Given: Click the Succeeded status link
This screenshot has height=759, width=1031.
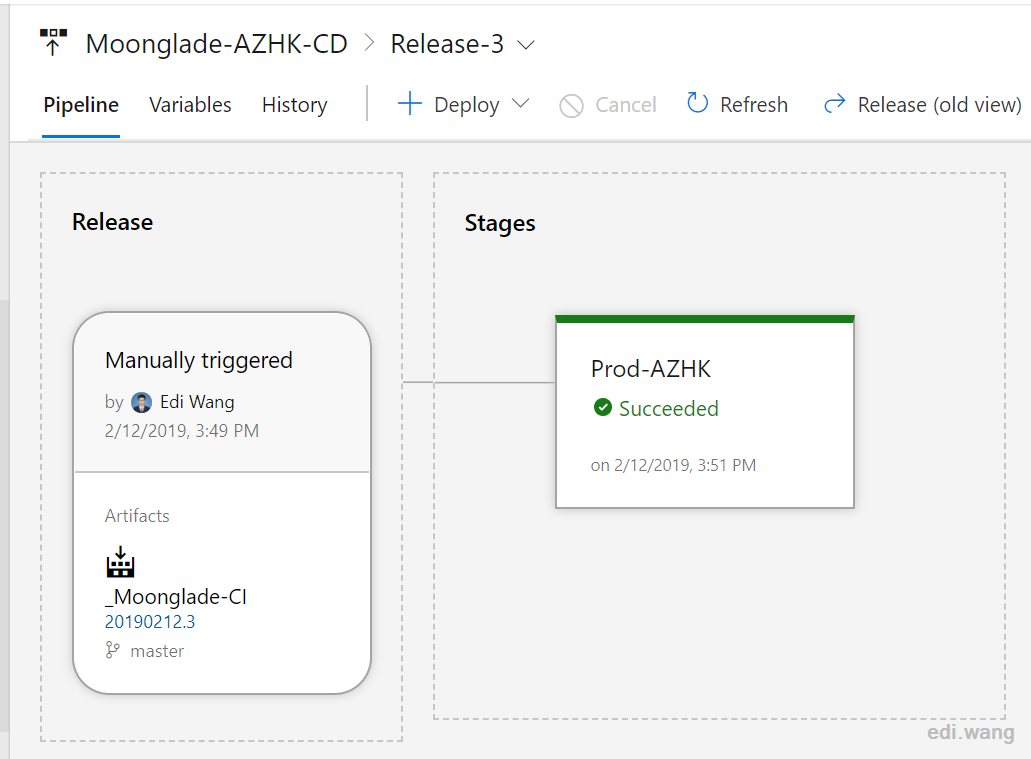Looking at the screenshot, I should click(x=669, y=408).
